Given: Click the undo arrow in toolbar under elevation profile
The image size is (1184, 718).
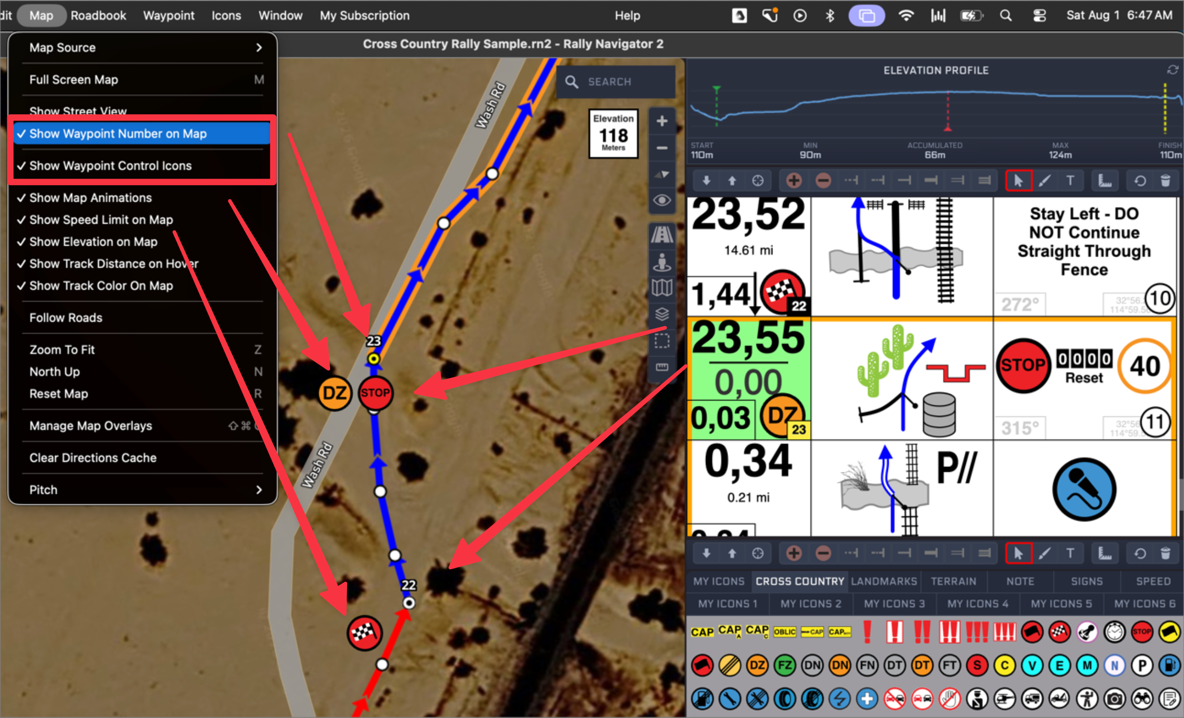Looking at the screenshot, I should click(1139, 180).
